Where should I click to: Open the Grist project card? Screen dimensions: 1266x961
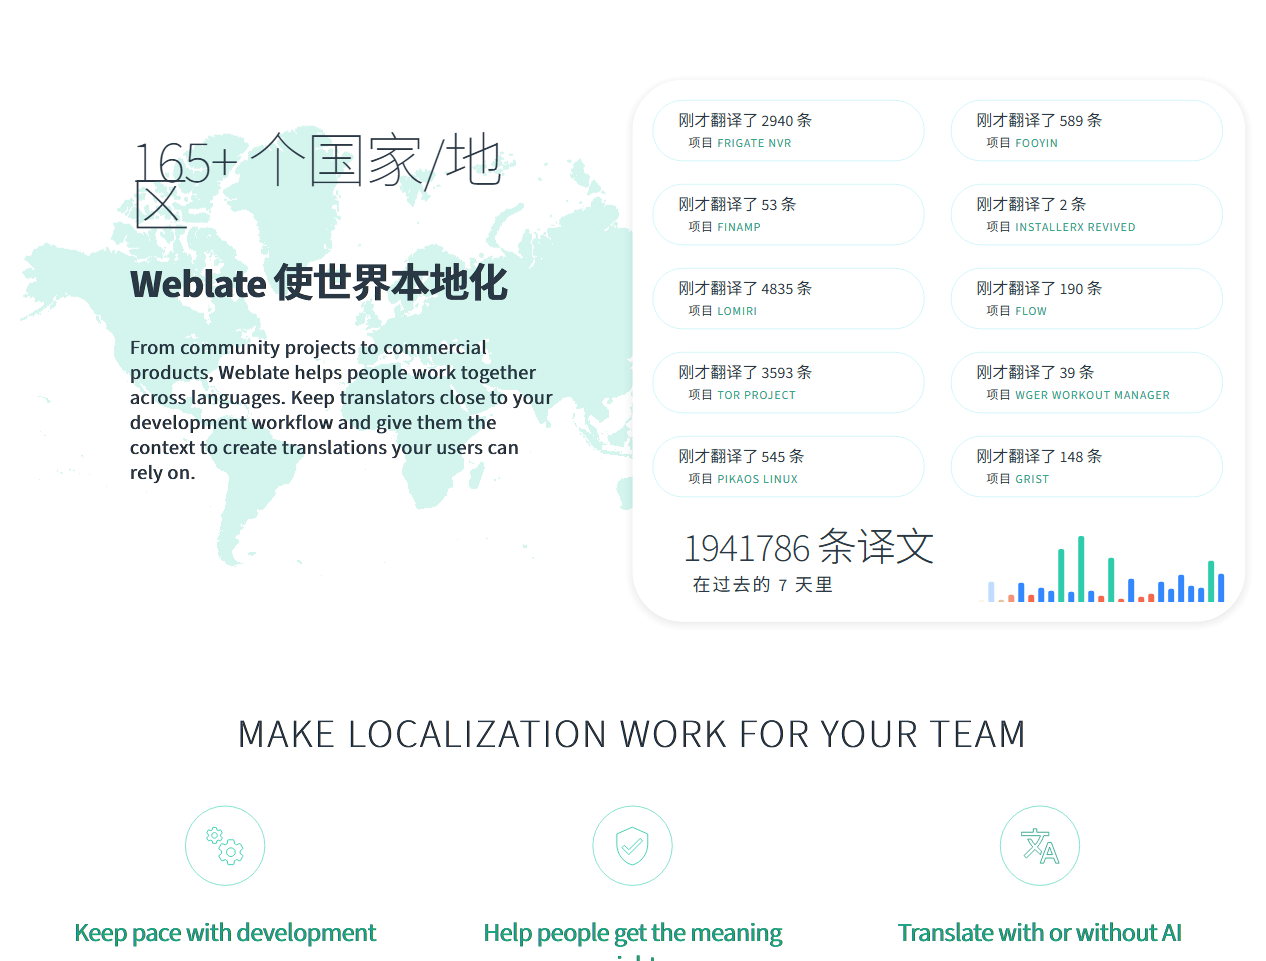1087,467
